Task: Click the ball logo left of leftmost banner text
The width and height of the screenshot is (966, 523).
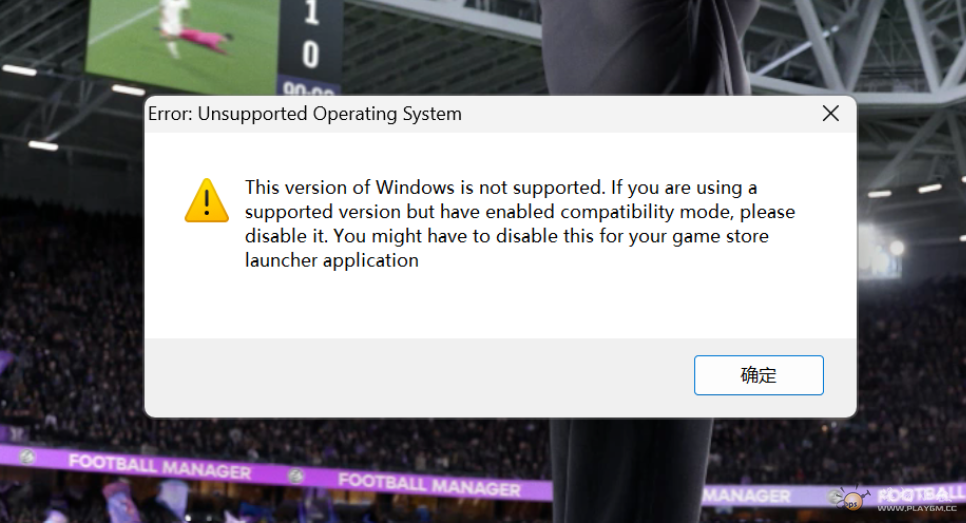Action: pos(27,456)
